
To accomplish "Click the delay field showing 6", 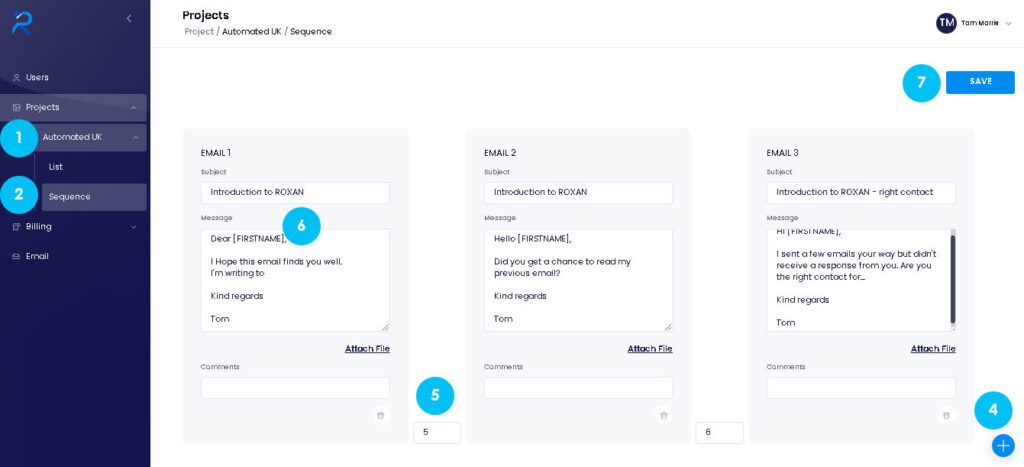I will click(720, 432).
